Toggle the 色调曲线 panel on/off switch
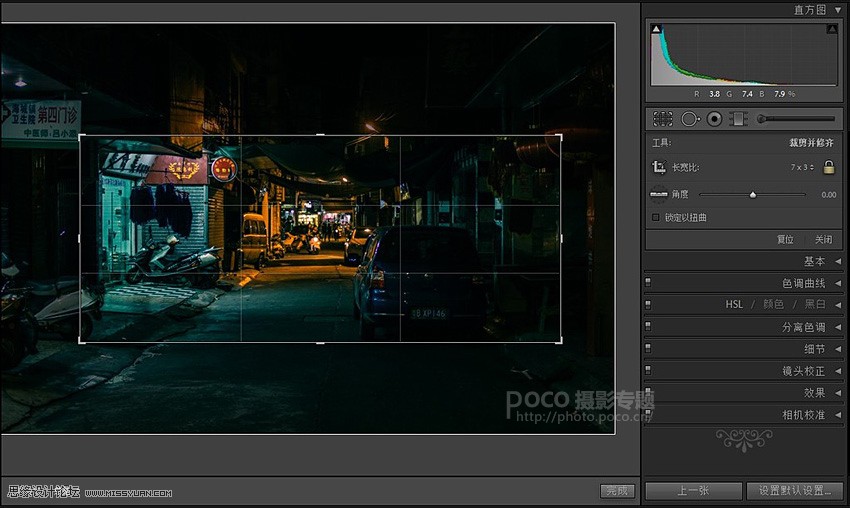 click(x=648, y=282)
